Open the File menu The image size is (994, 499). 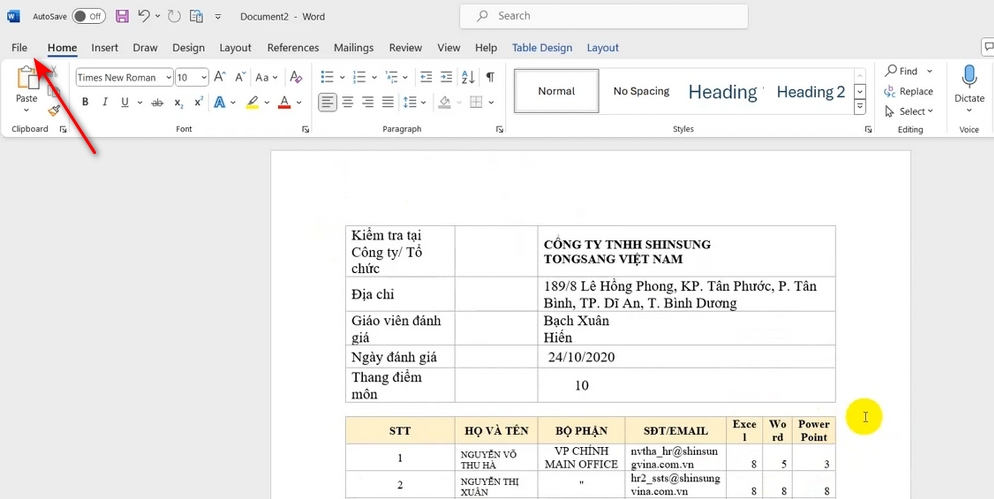[x=20, y=47]
